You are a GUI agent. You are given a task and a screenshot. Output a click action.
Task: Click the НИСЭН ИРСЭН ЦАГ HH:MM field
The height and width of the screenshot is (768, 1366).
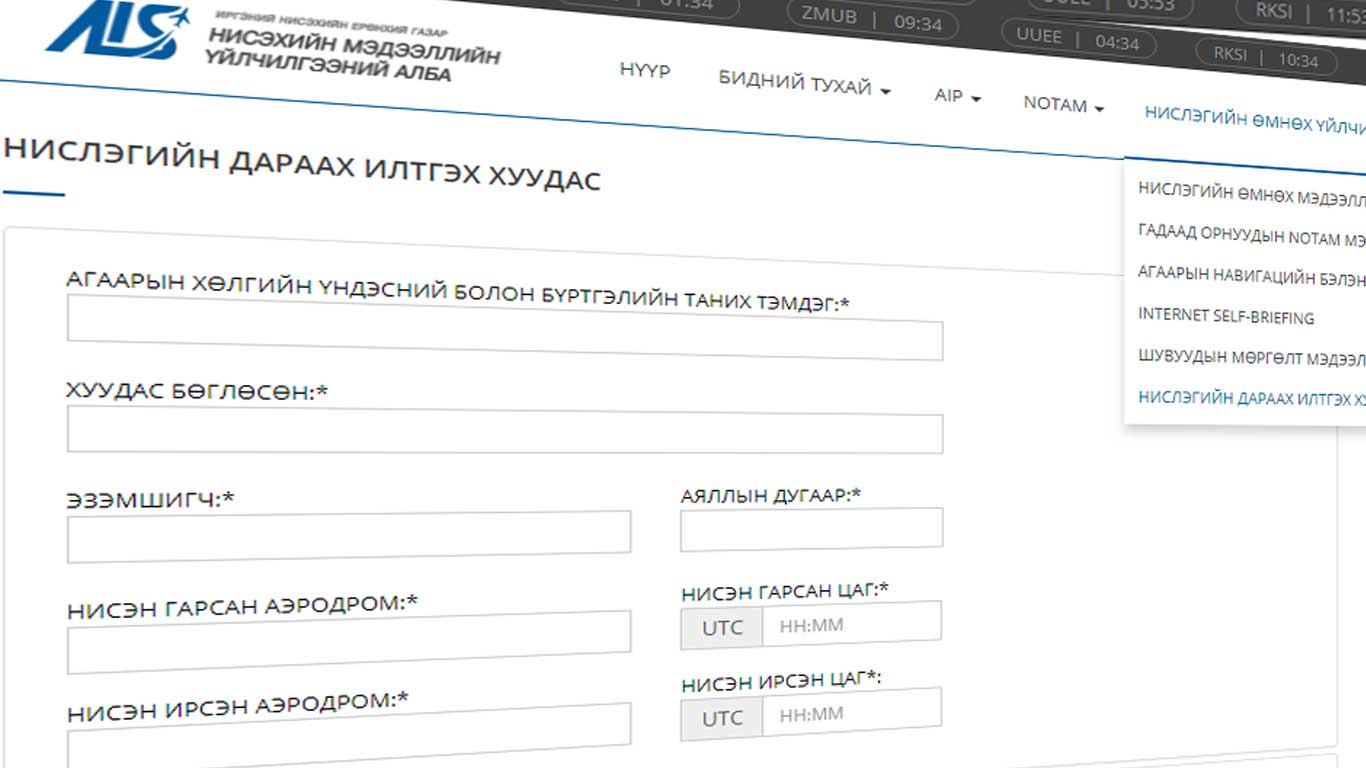click(x=851, y=713)
